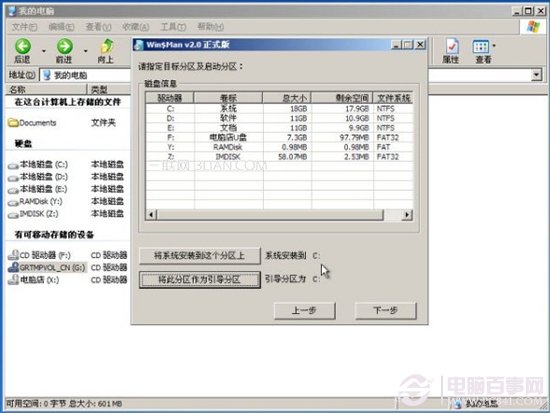The width and height of the screenshot is (550, 413).
Task: Click the address bar field 我的电脑
Action: [x=86, y=75]
